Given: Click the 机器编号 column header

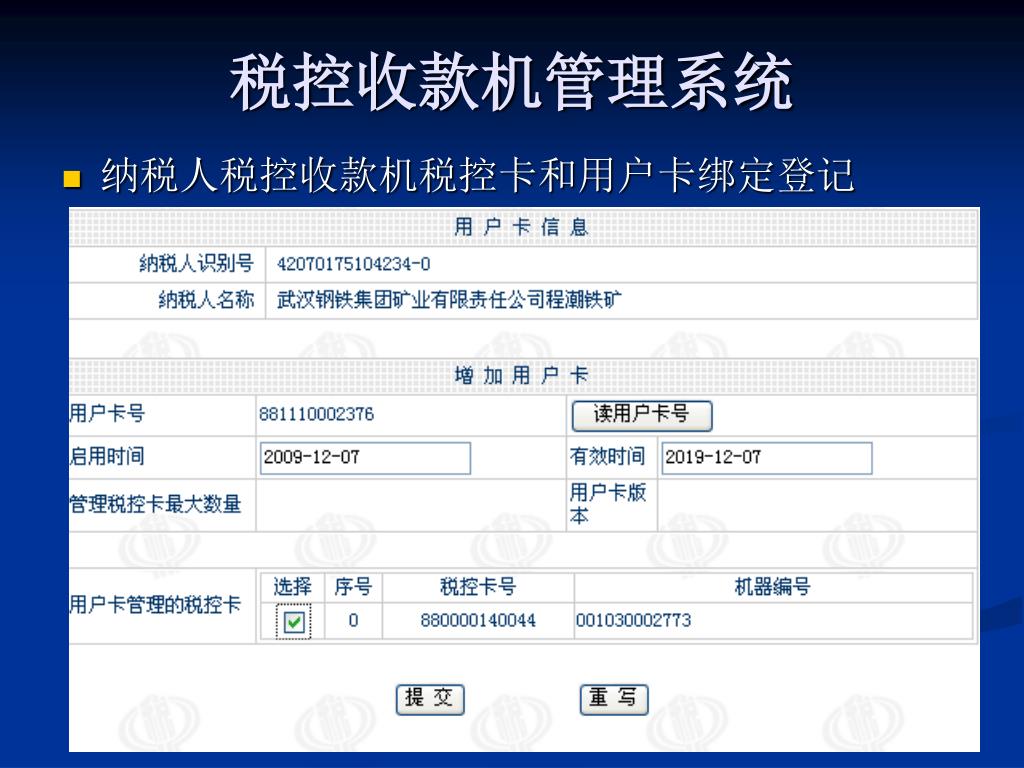Looking at the screenshot, I should pyautogui.click(x=773, y=587).
